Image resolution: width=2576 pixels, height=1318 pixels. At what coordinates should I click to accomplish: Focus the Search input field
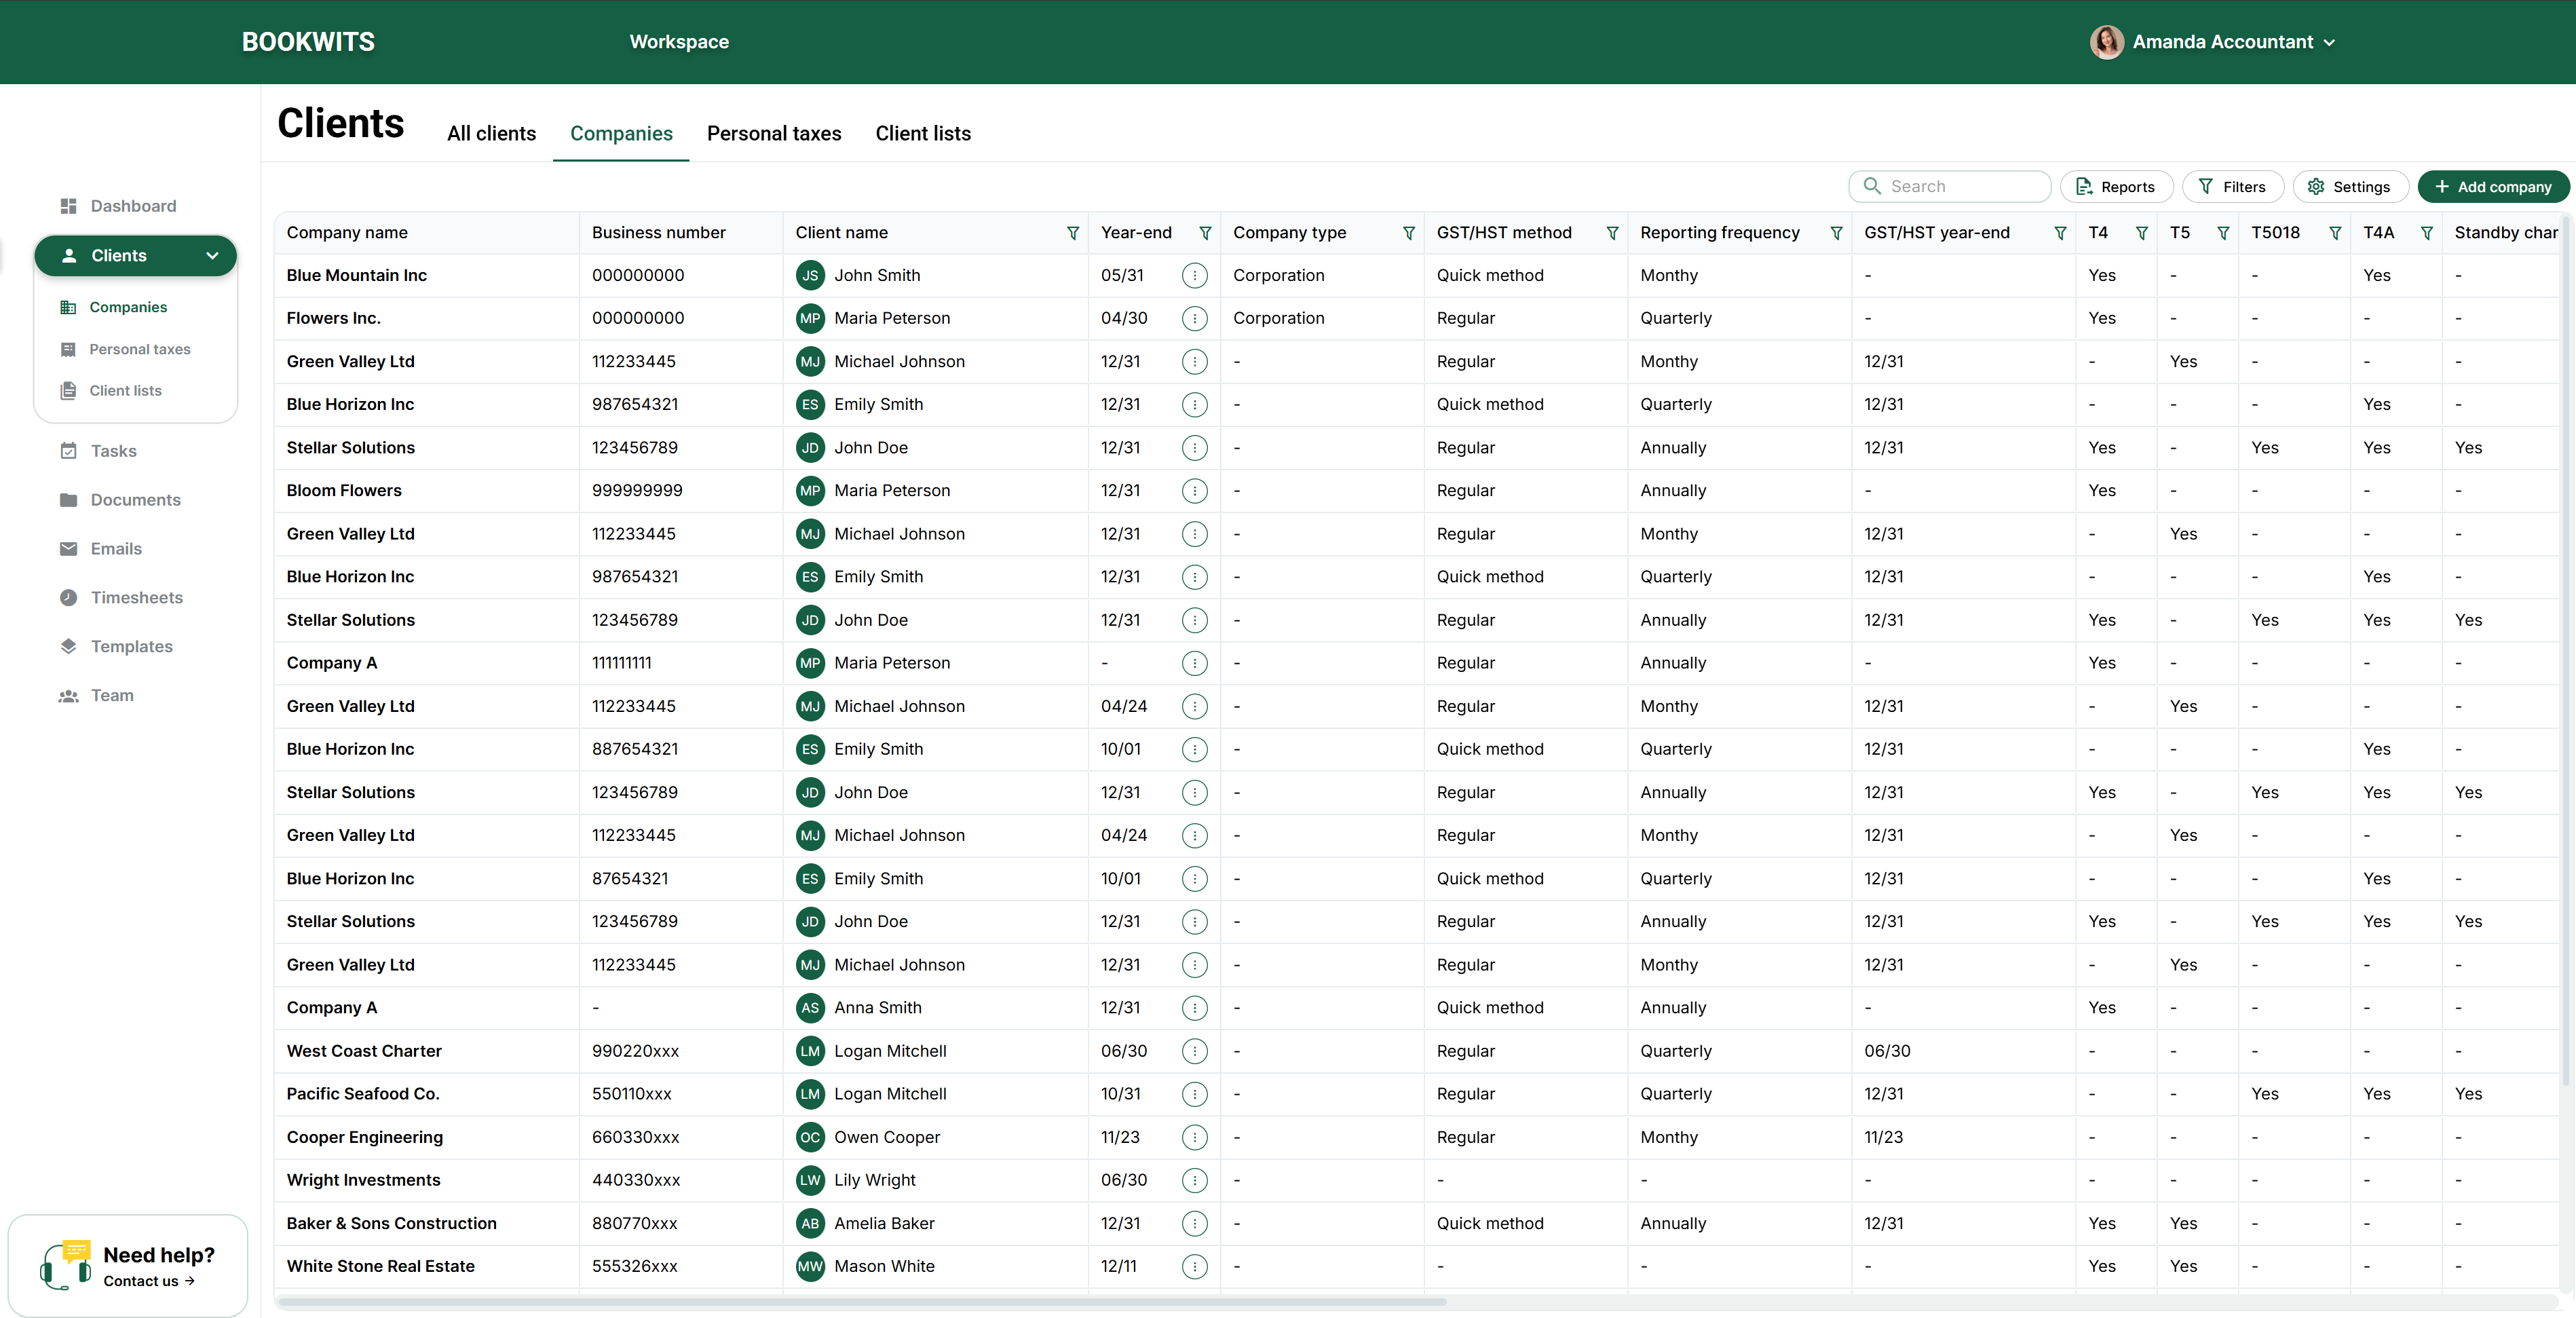pos(1949,187)
